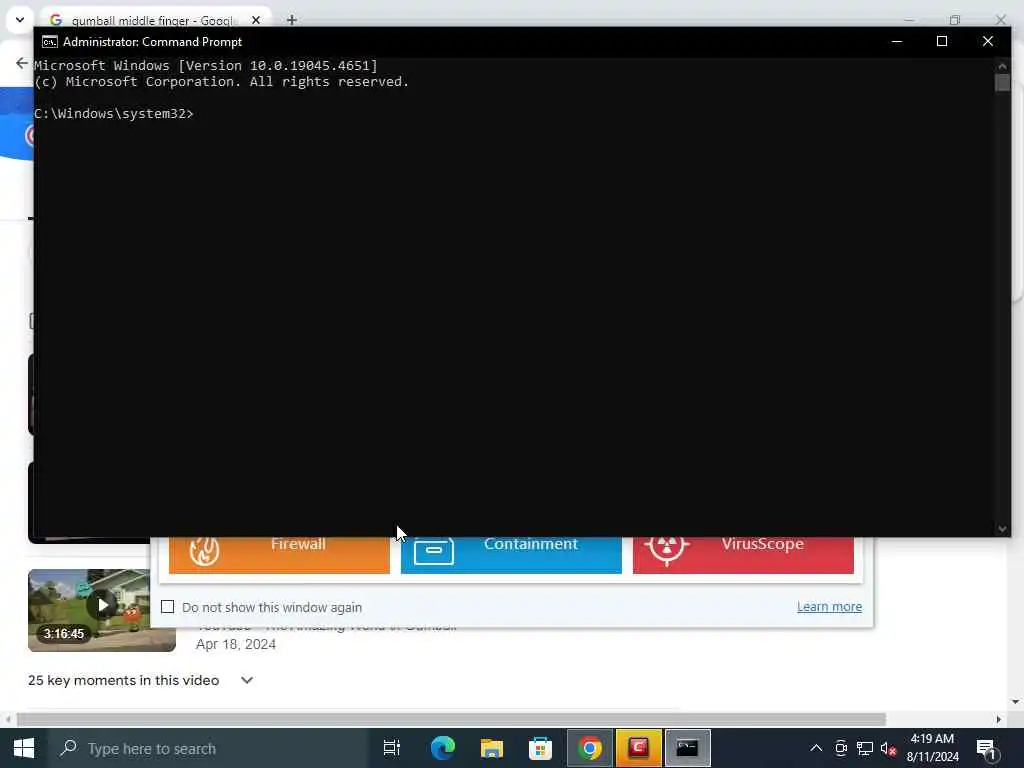Image resolution: width=1024 pixels, height=768 pixels.
Task: Open the Containment tile in Comodo
Action: [511, 554]
